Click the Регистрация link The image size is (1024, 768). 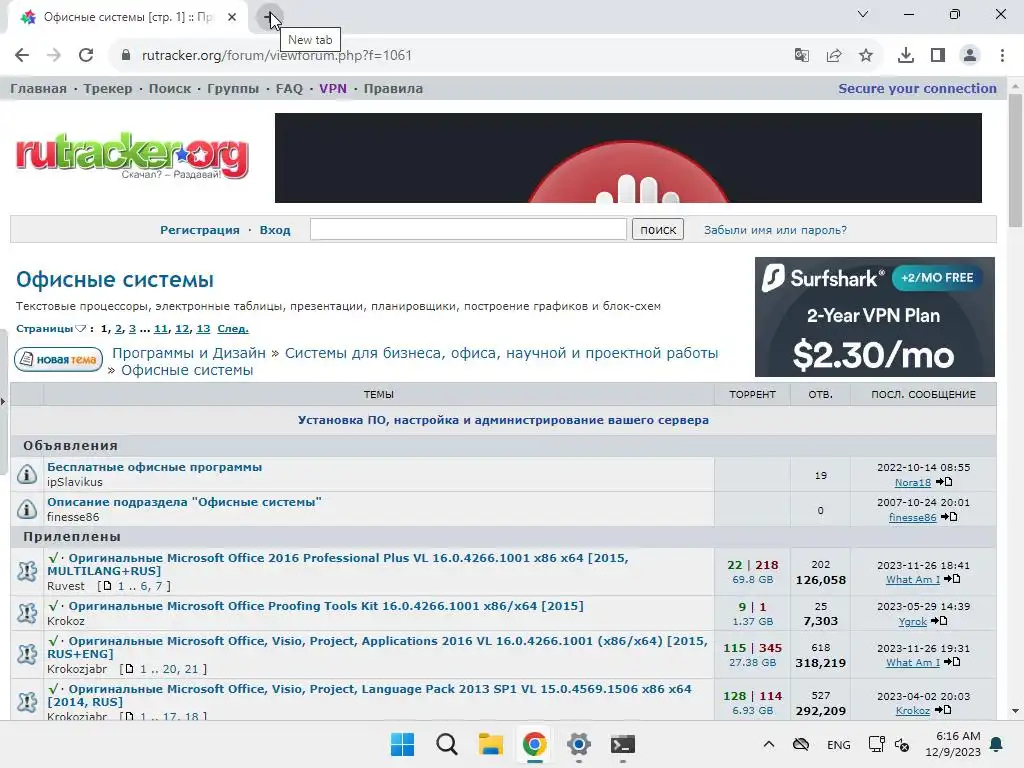pos(200,230)
